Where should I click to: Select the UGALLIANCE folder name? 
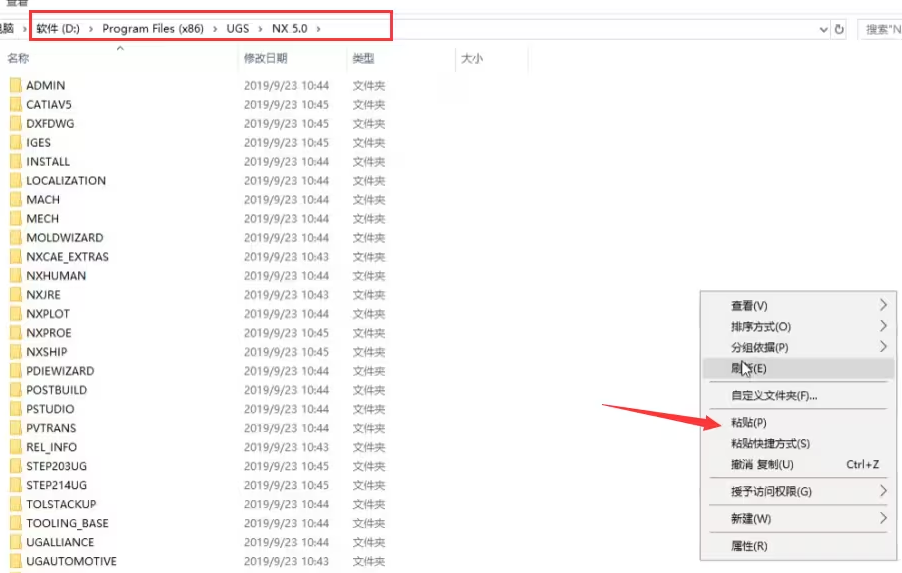coord(60,542)
